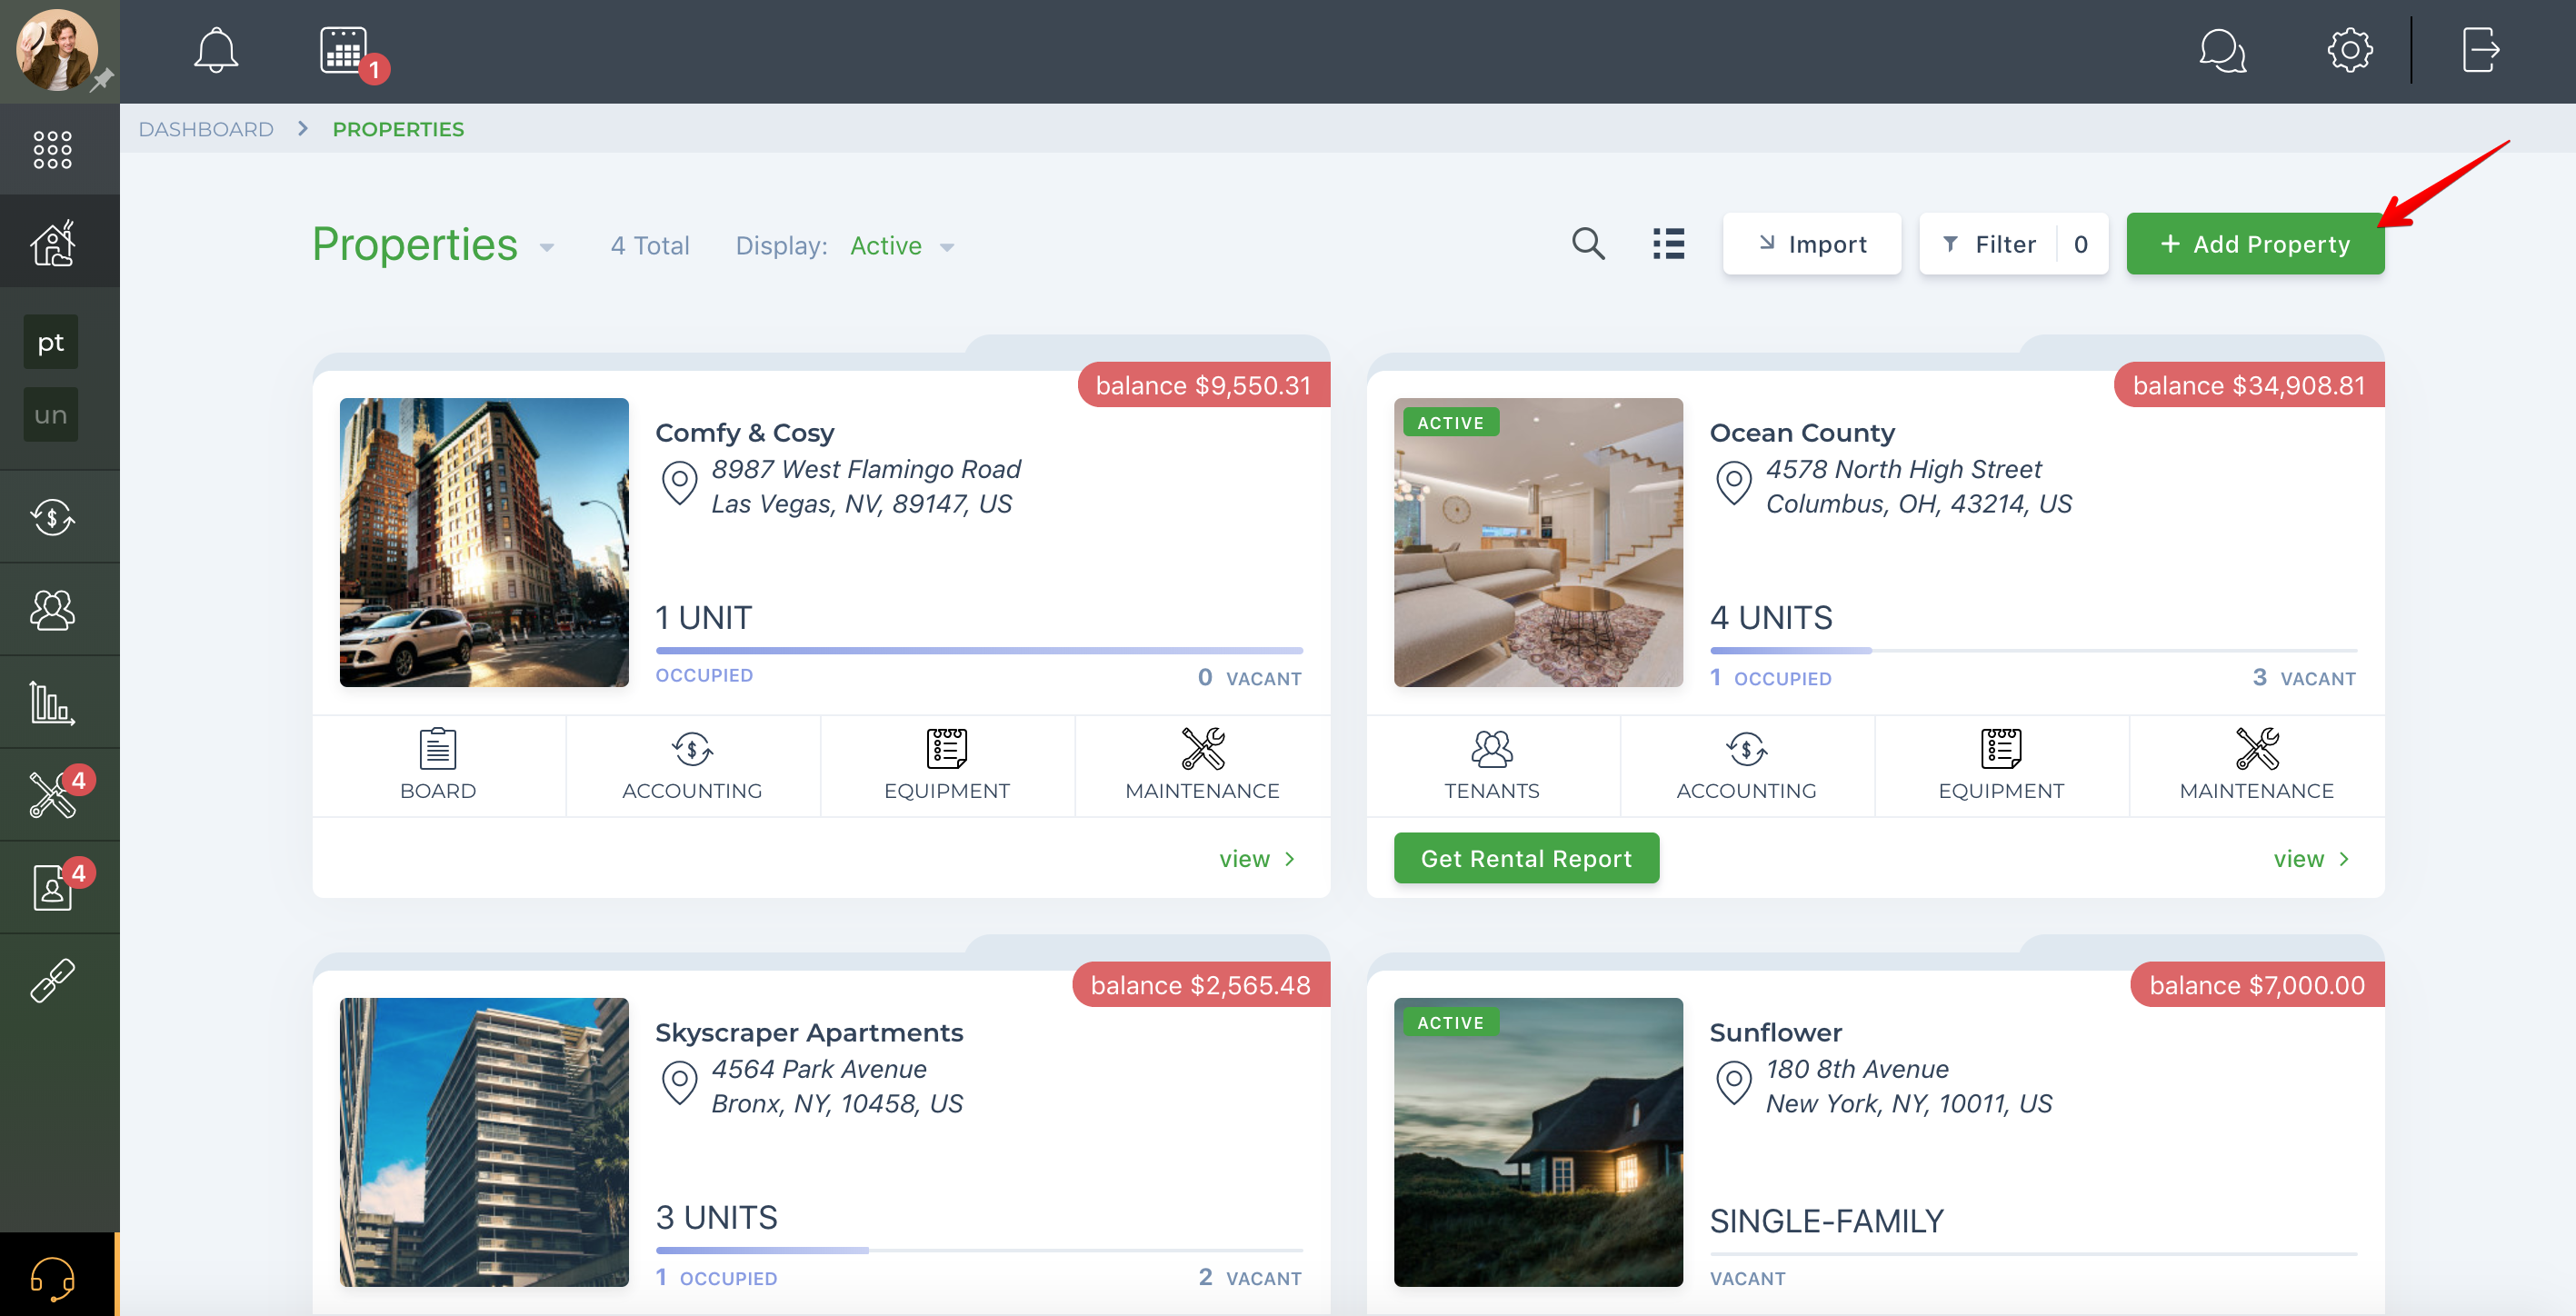The width and height of the screenshot is (2576, 1316).
Task: Click the Comfy & Cosy title
Action: [744, 433]
